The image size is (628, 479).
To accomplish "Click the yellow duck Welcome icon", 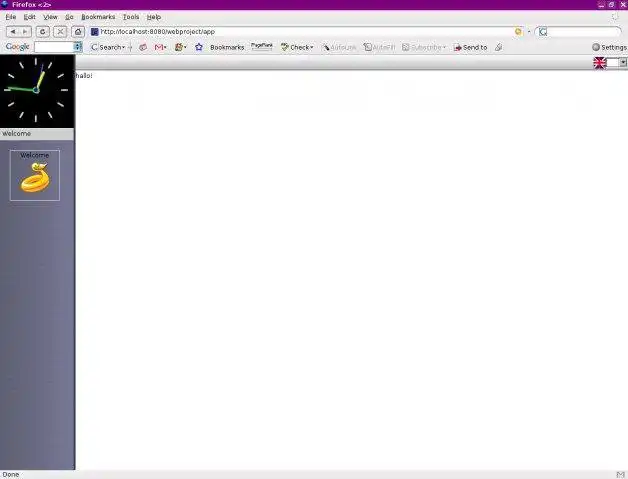I will pos(36,178).
